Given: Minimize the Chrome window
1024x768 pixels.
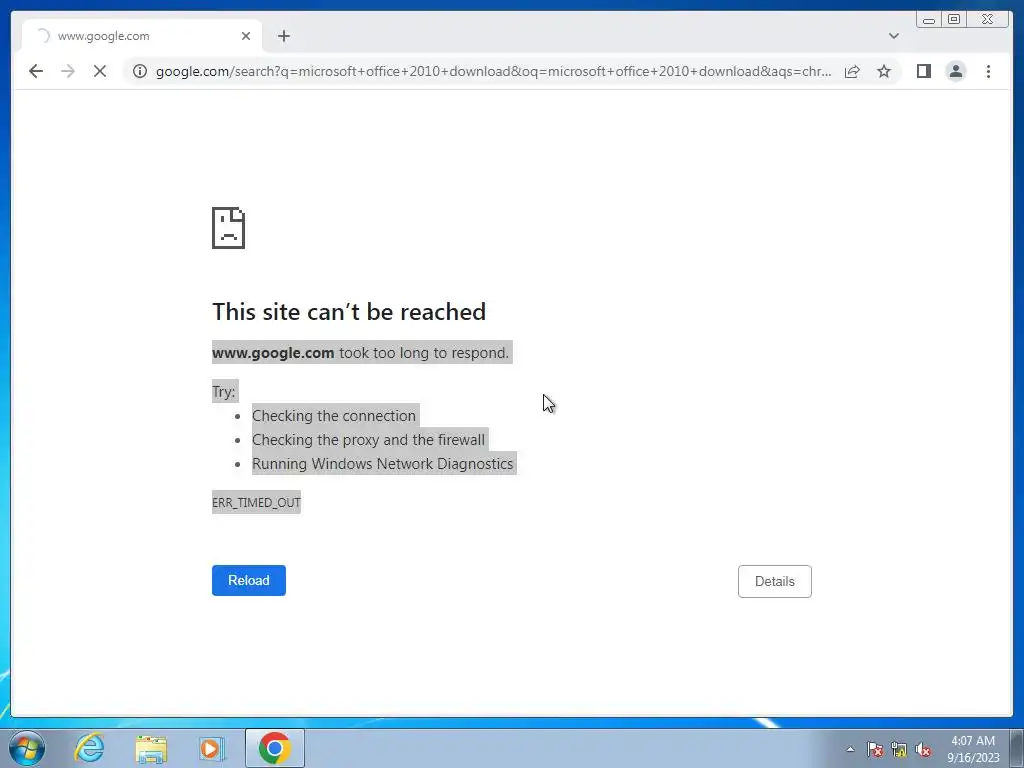Looking at the screenshot, I should 929,20.
